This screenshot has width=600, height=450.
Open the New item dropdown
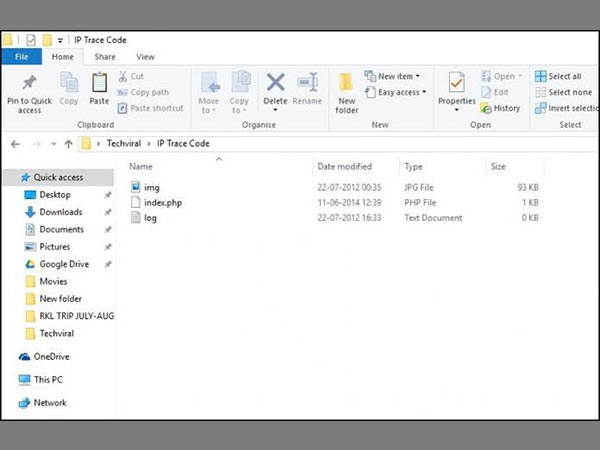pyautogui.click(x=392, y=76)
